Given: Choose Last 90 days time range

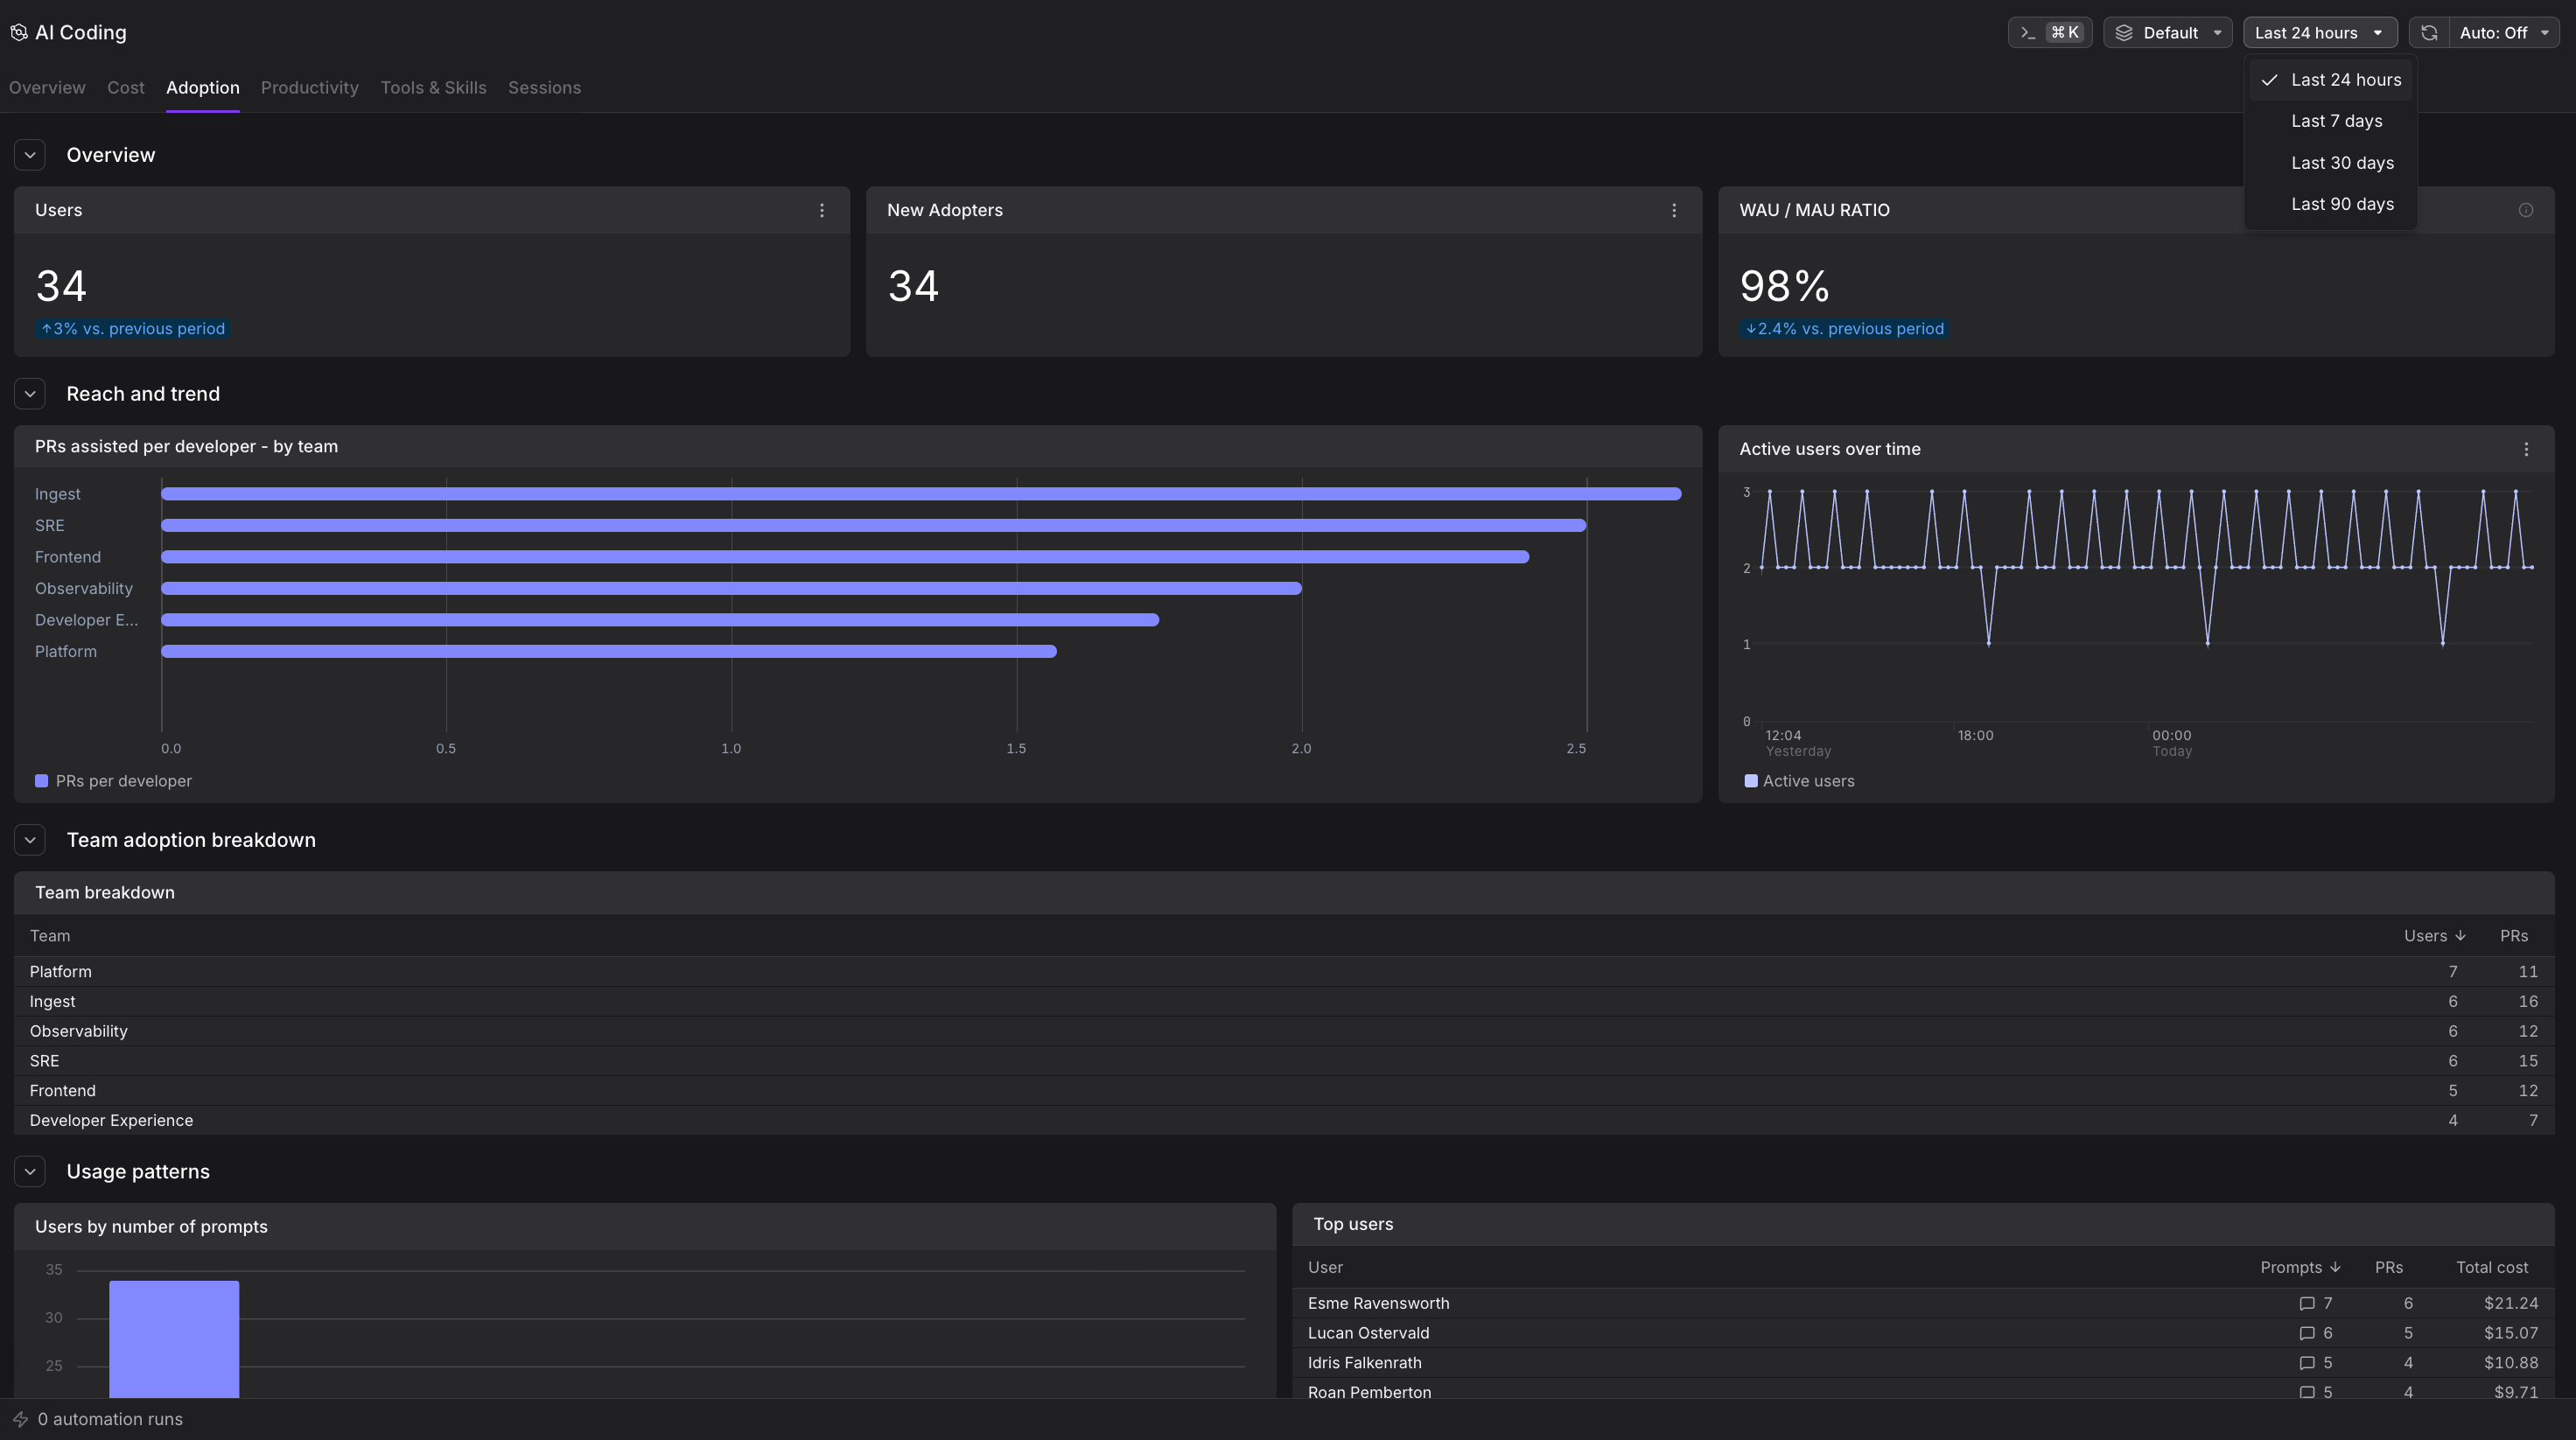Looking at the screenshot, I should point(2331,204).
